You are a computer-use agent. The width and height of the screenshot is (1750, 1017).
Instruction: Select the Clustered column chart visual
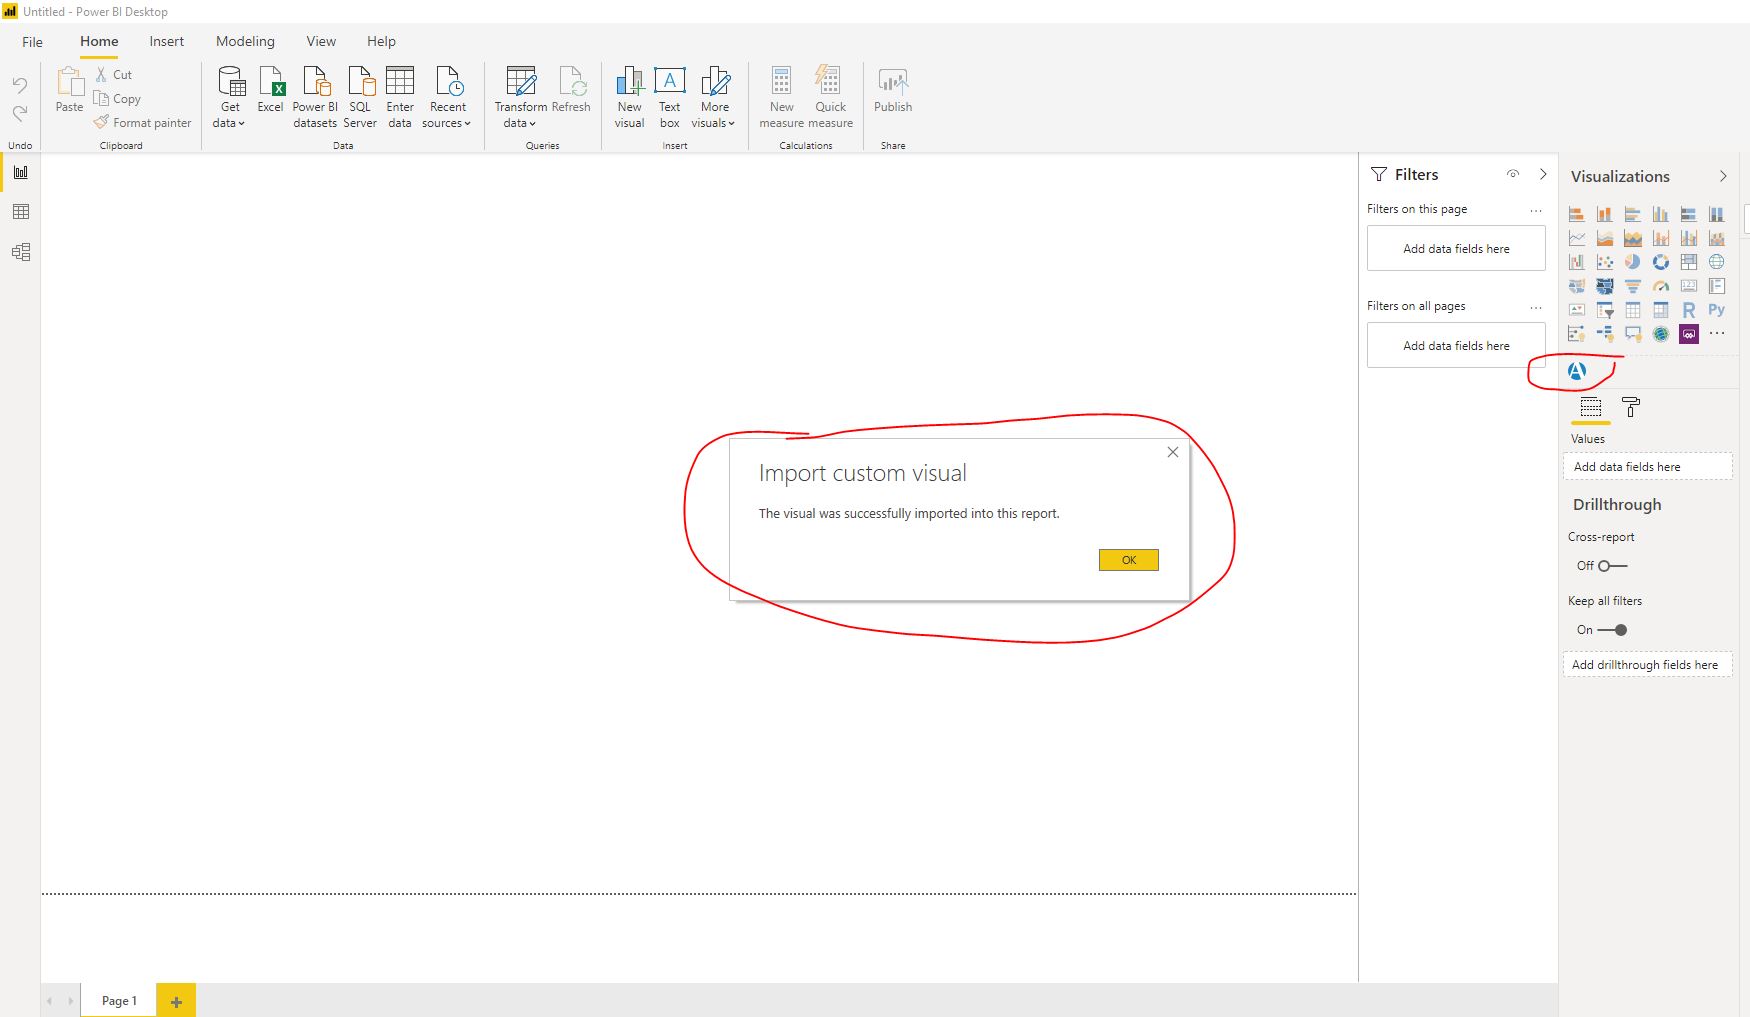[x=1661, y=214]
